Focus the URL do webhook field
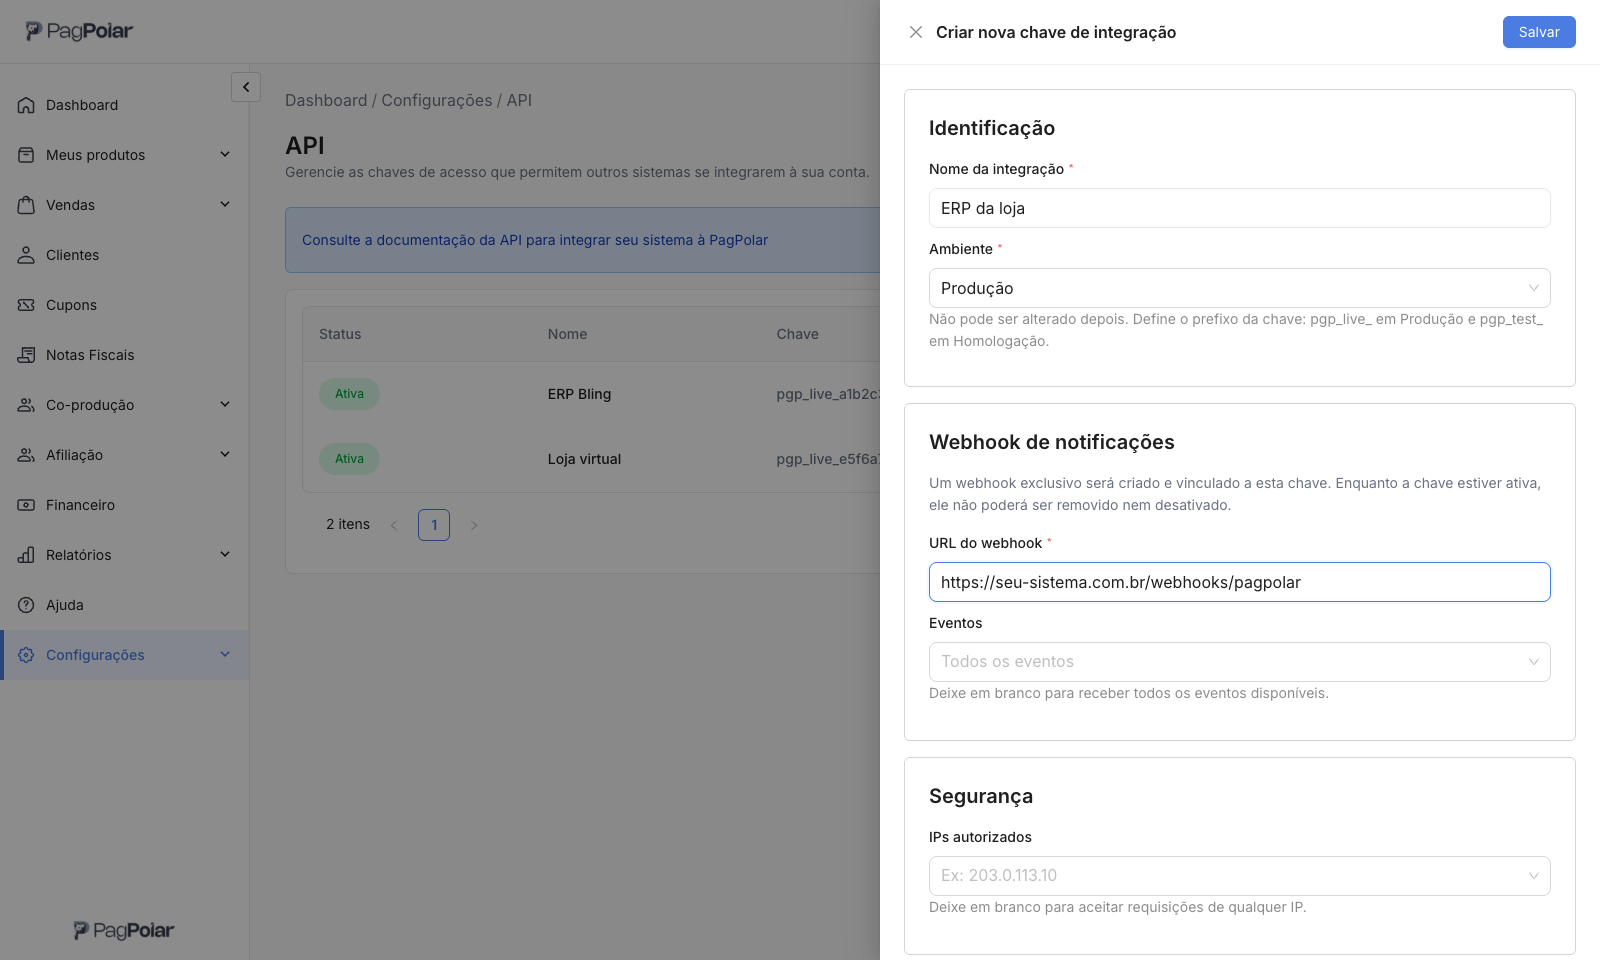 pos(1240,582)
